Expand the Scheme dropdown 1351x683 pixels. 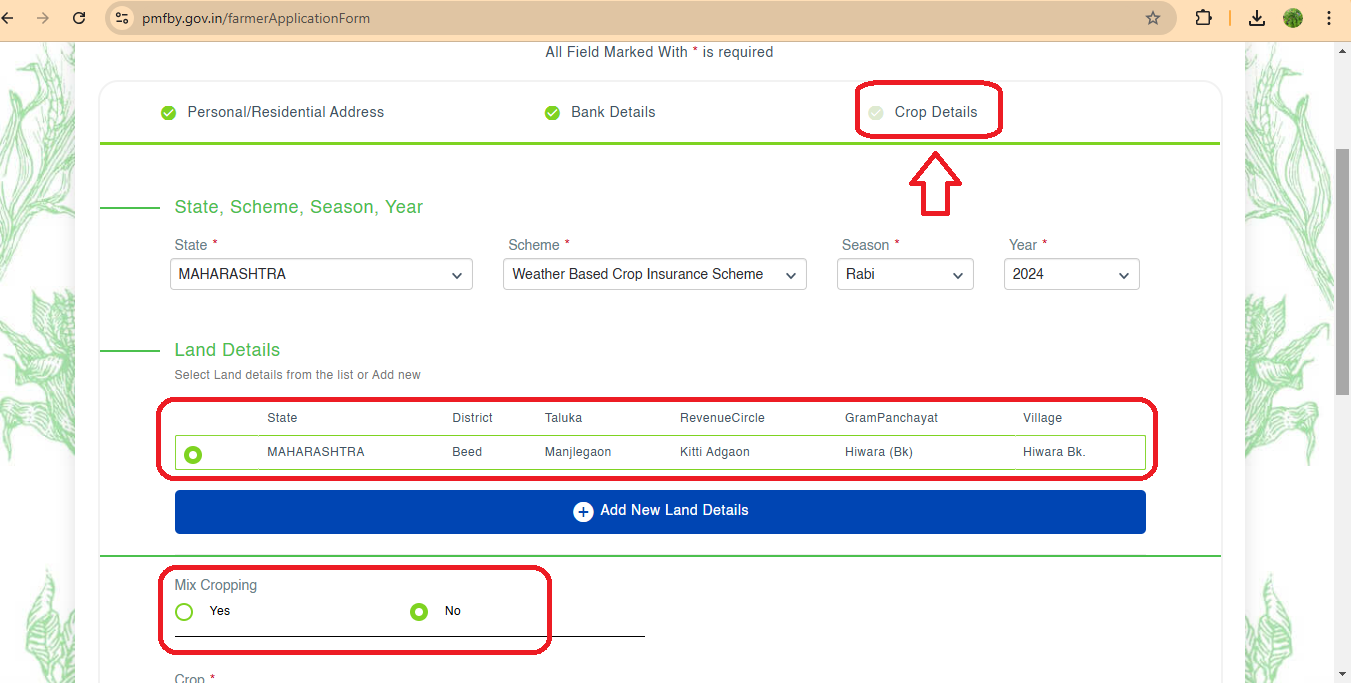click(654, 275)
